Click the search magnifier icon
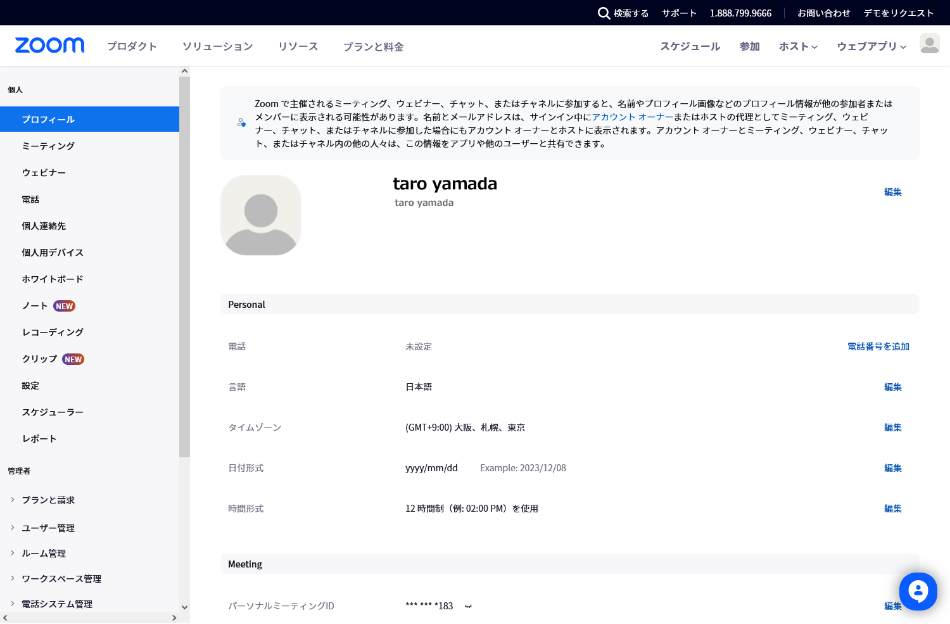This screenshot has height=624, width=950. coord(603,13)
